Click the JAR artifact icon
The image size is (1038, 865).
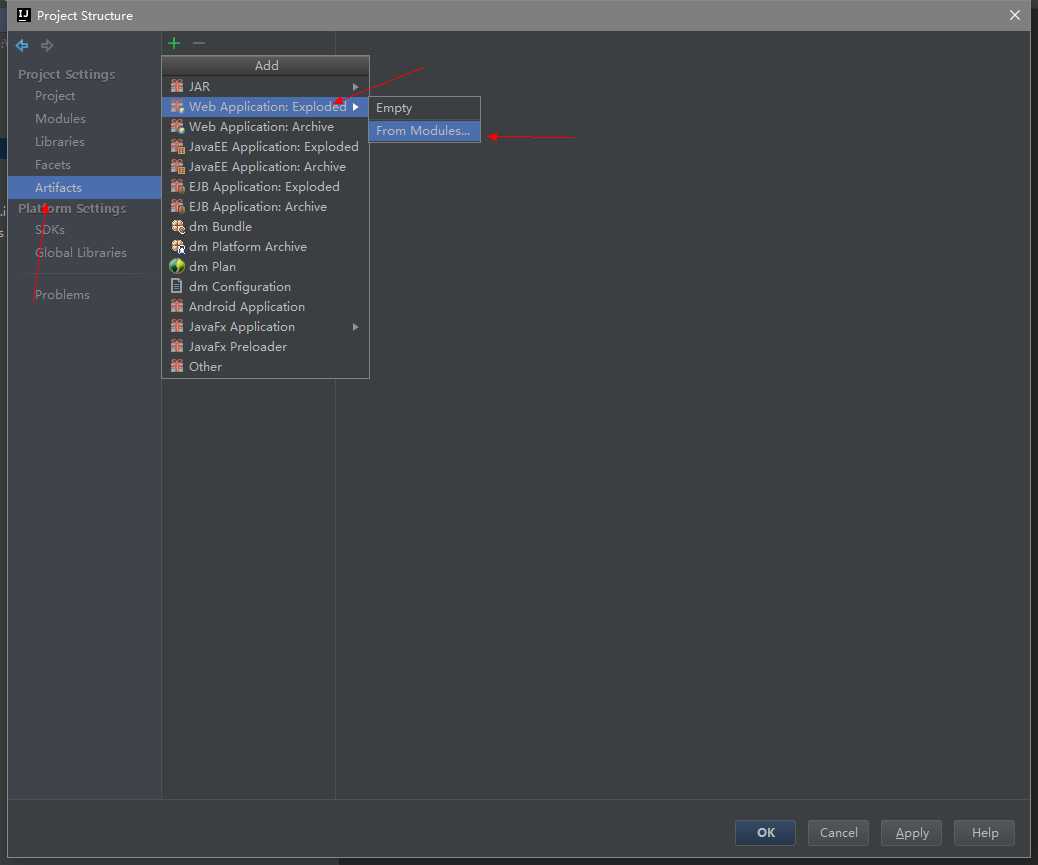pos(177,86)
